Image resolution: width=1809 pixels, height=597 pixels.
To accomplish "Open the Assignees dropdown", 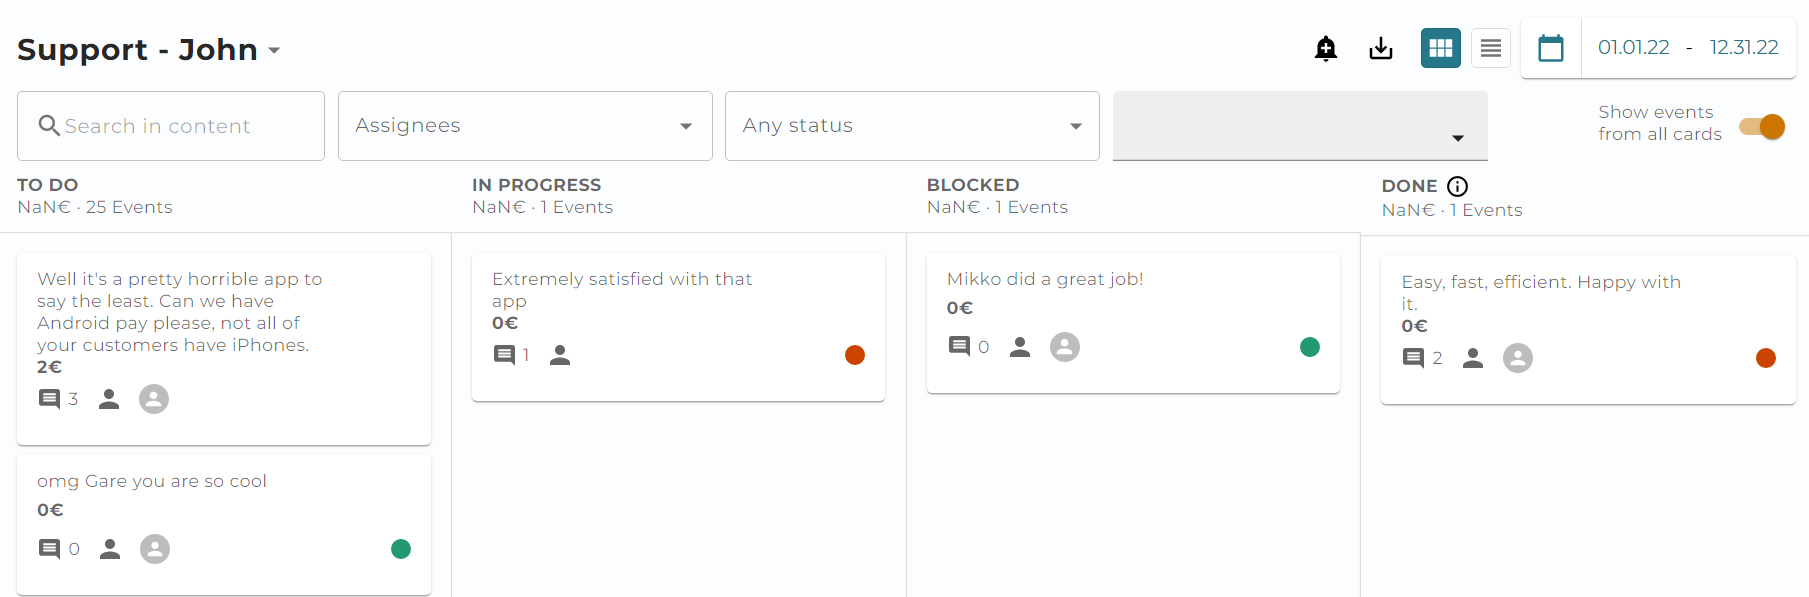I will click(525, 126).
